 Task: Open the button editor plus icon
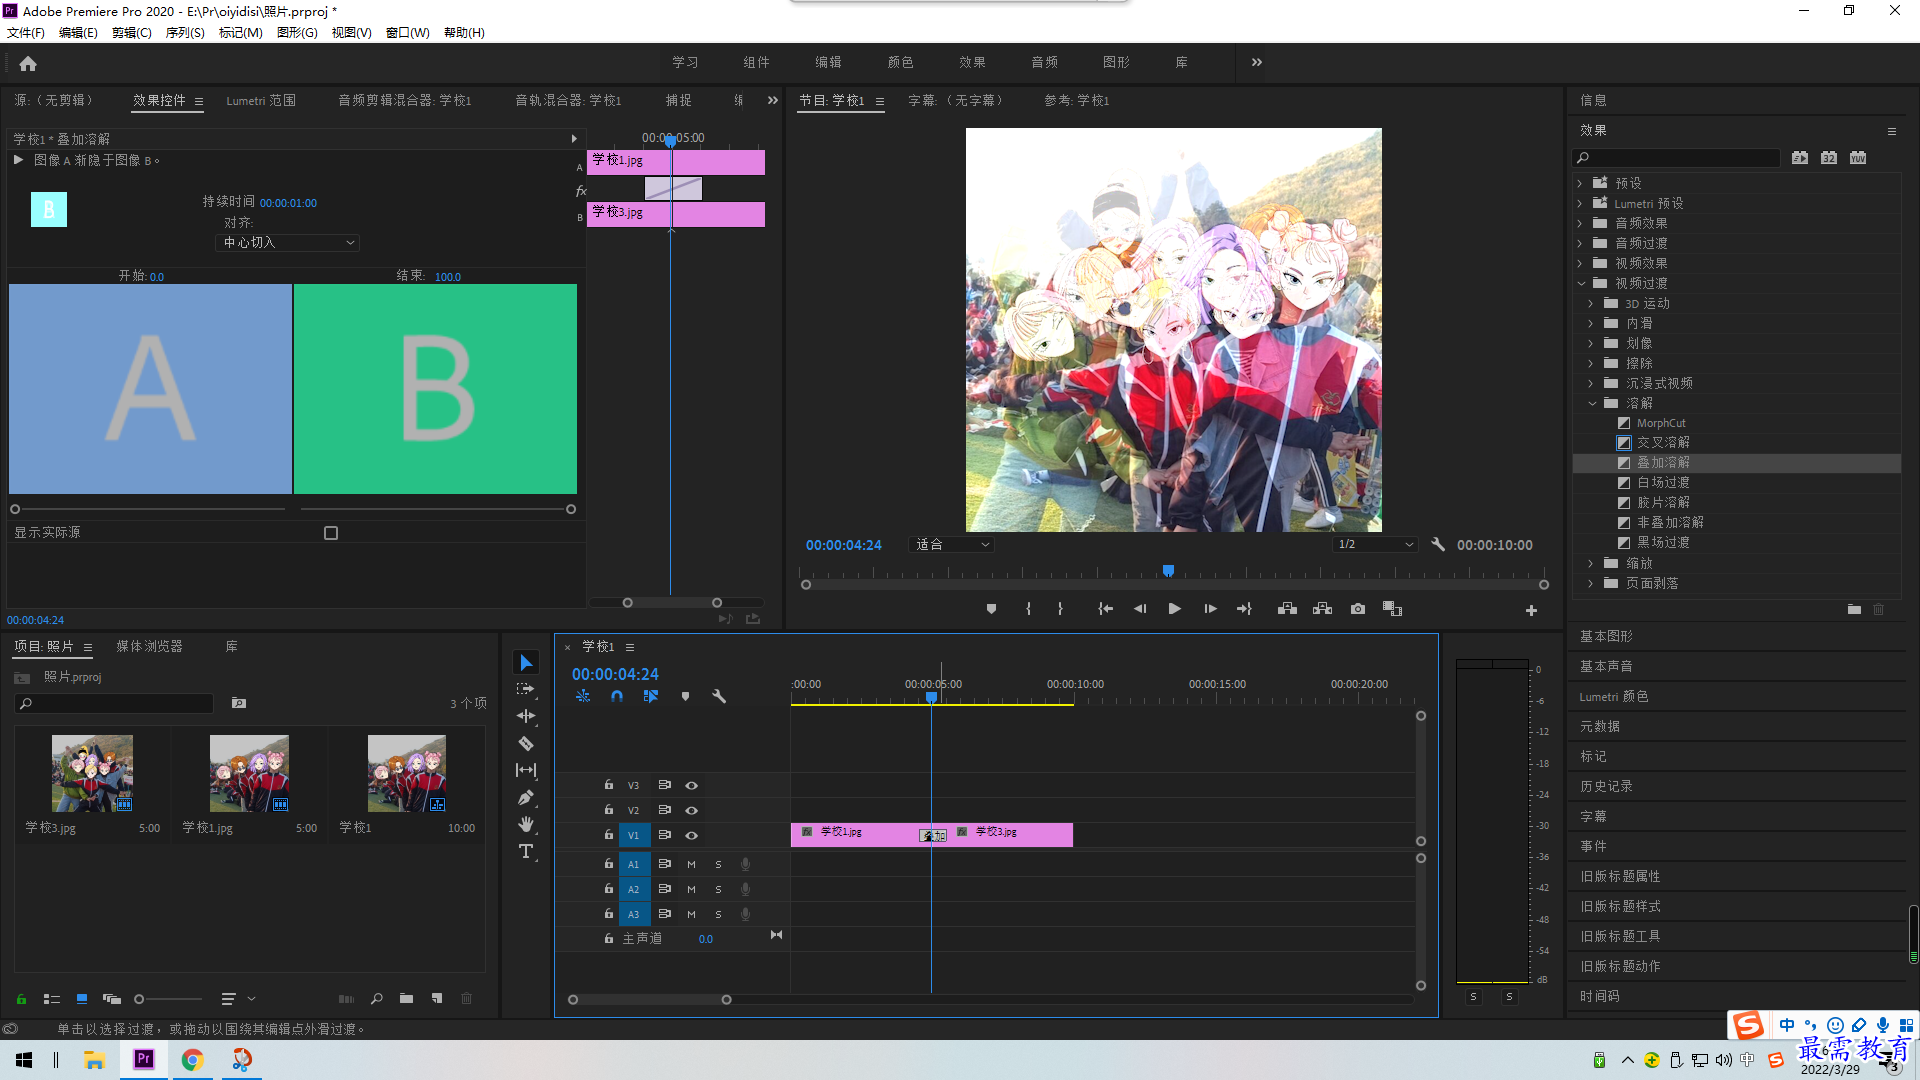pyautogui.click(x=1531, y=610)
